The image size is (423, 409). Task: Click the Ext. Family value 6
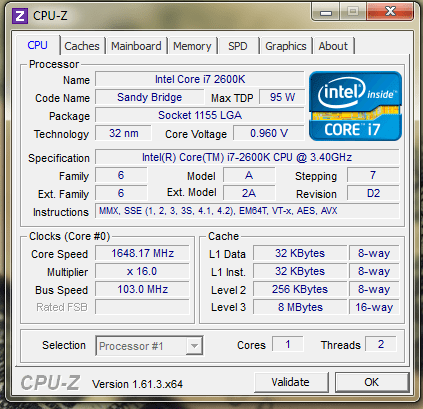[x=121, y=193]
